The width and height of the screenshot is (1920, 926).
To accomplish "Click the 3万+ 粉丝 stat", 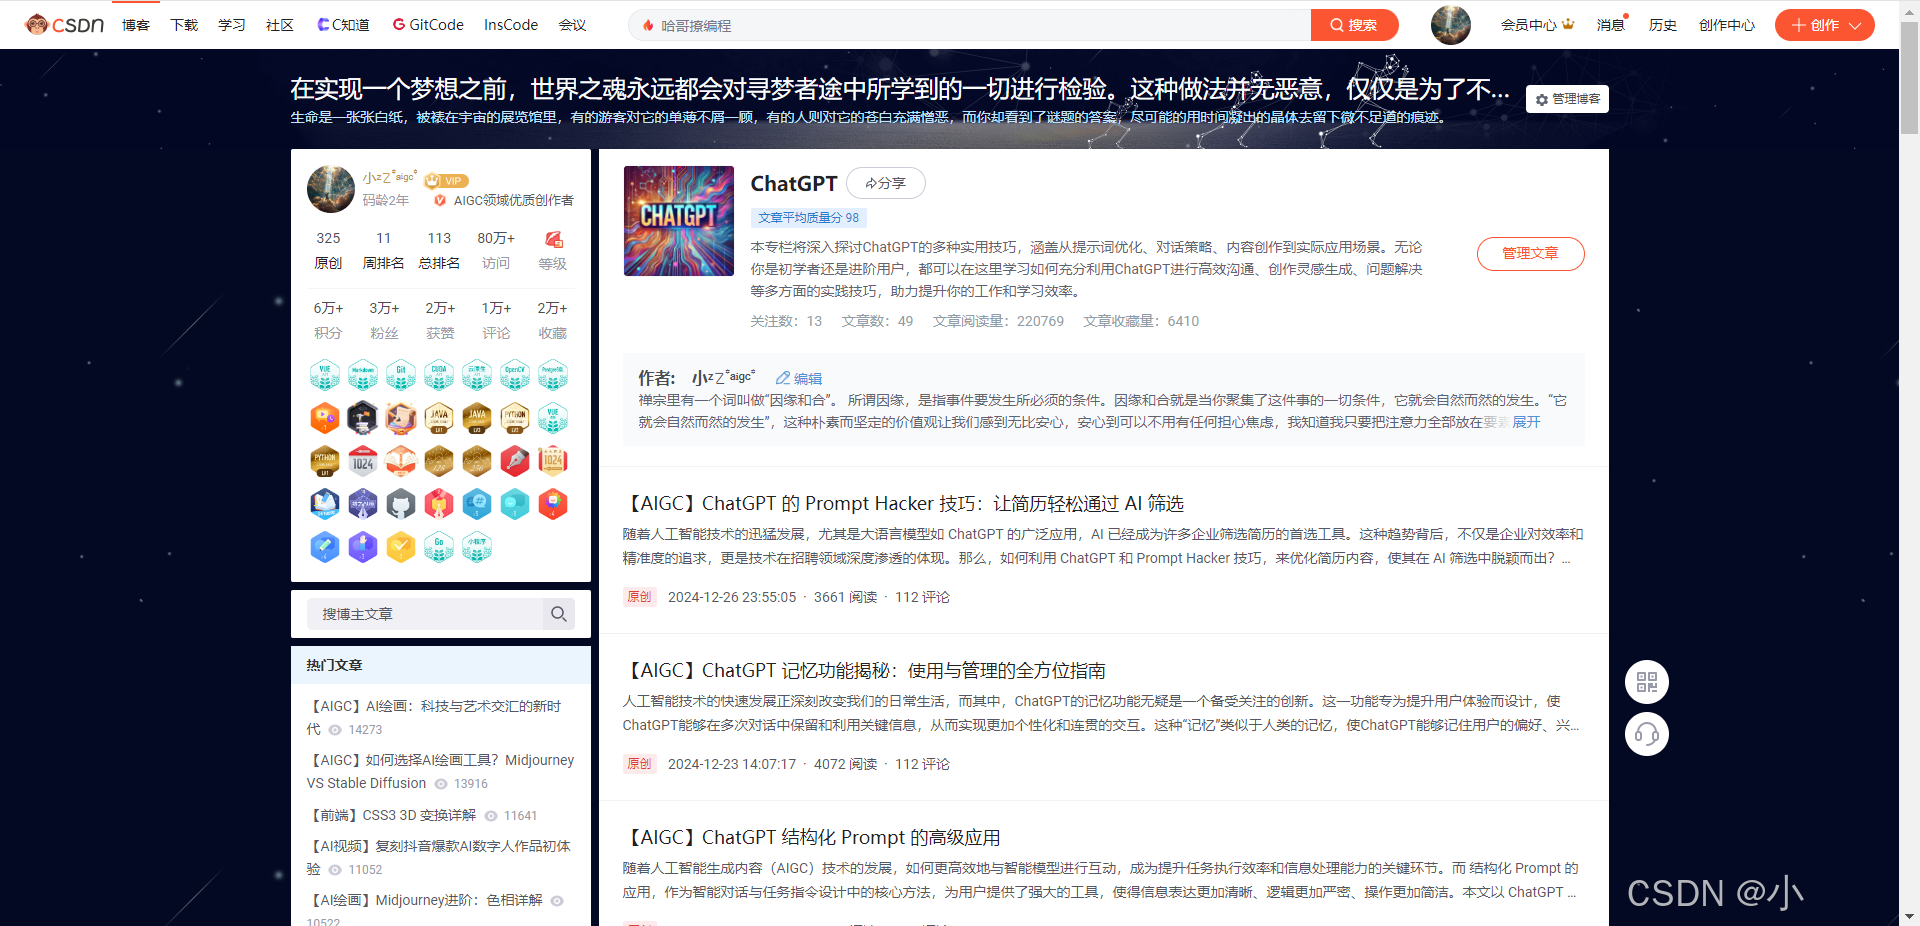I will (384, 320).
